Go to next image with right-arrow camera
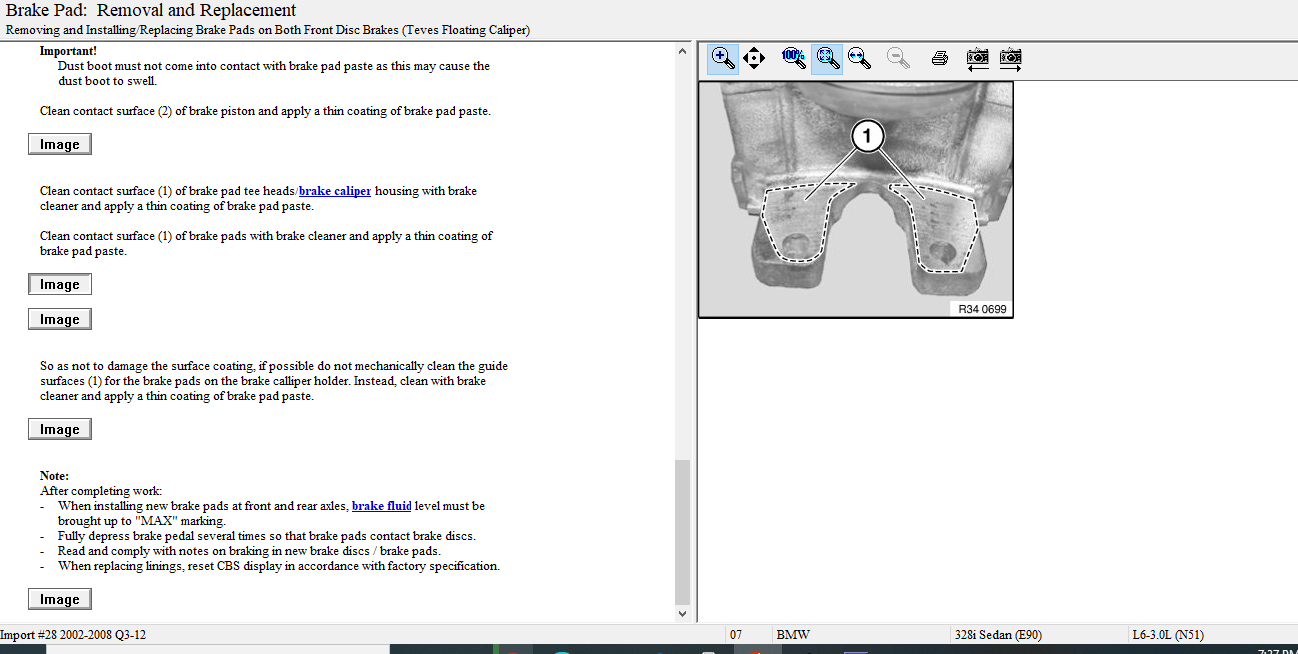This screenshot has height=654, width=1298. [1010, 58]
